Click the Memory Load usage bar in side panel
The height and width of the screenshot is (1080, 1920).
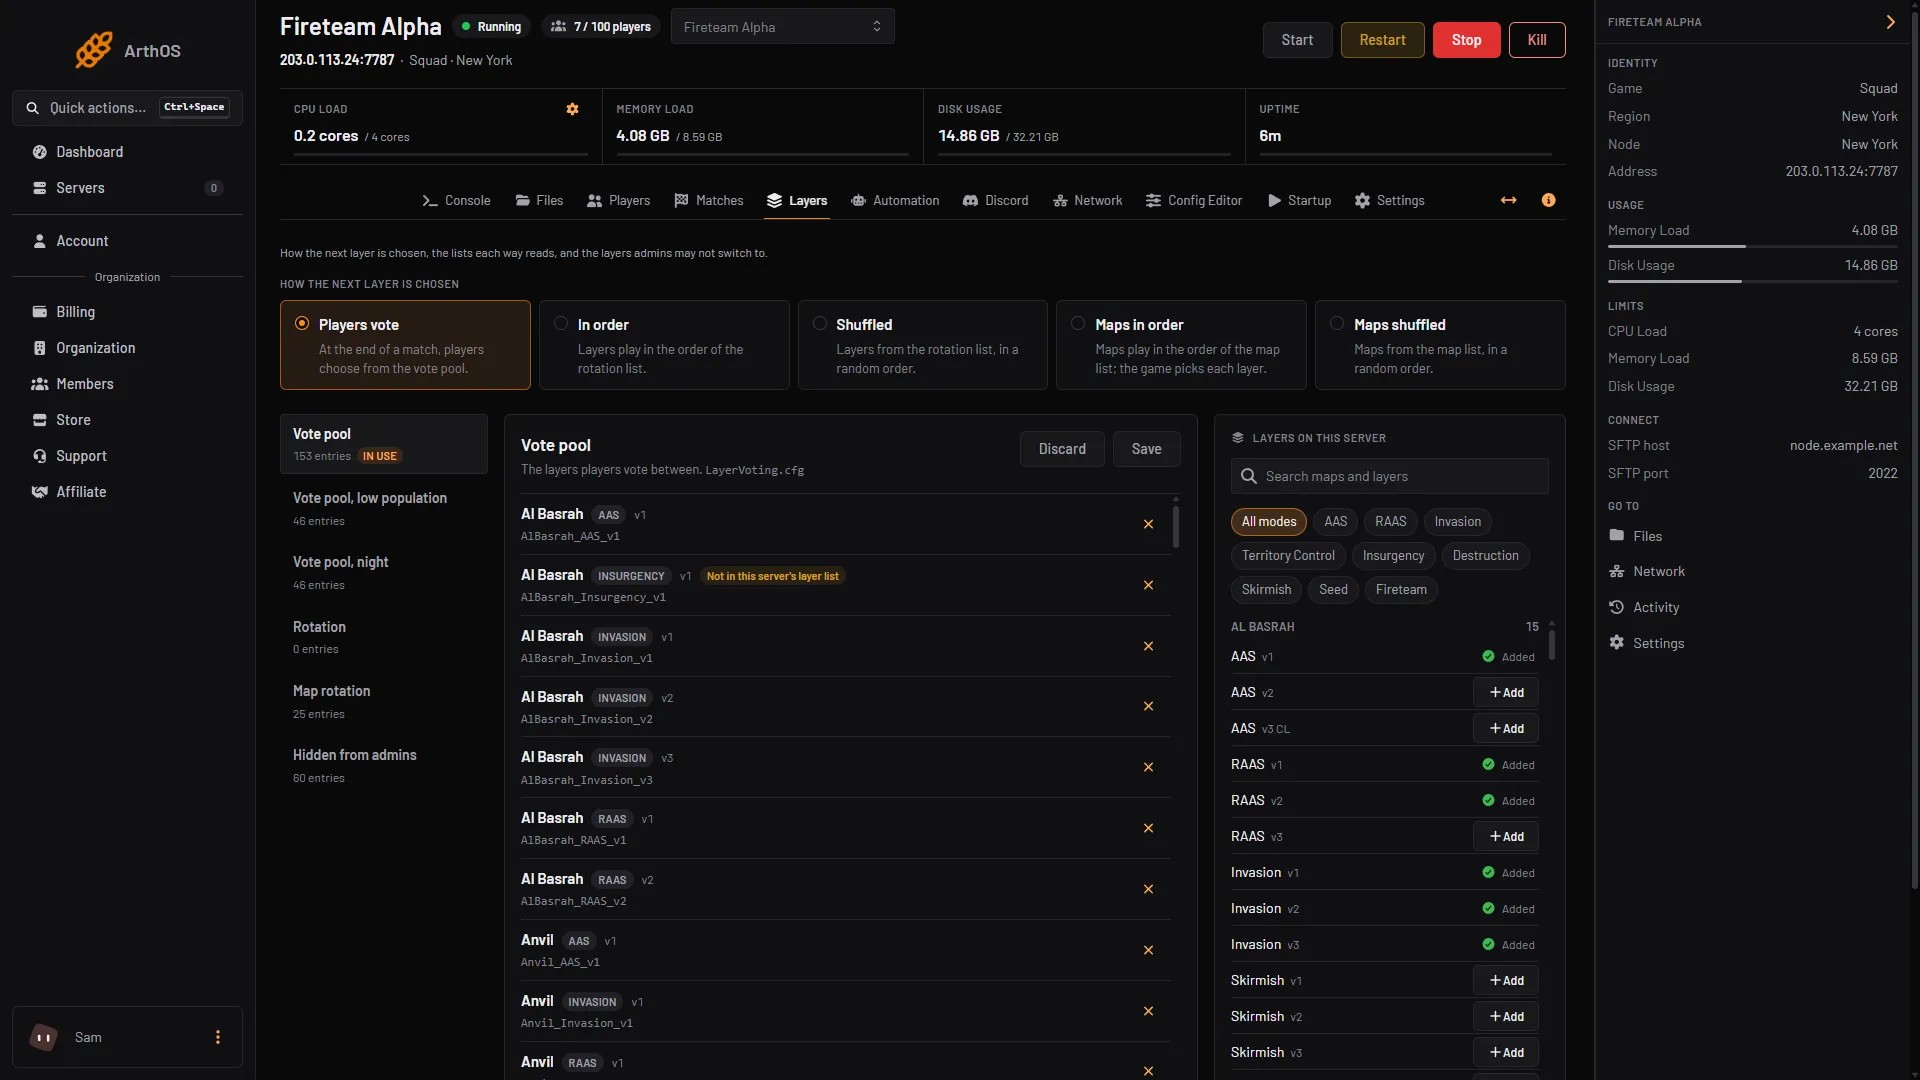[1752, 246]
